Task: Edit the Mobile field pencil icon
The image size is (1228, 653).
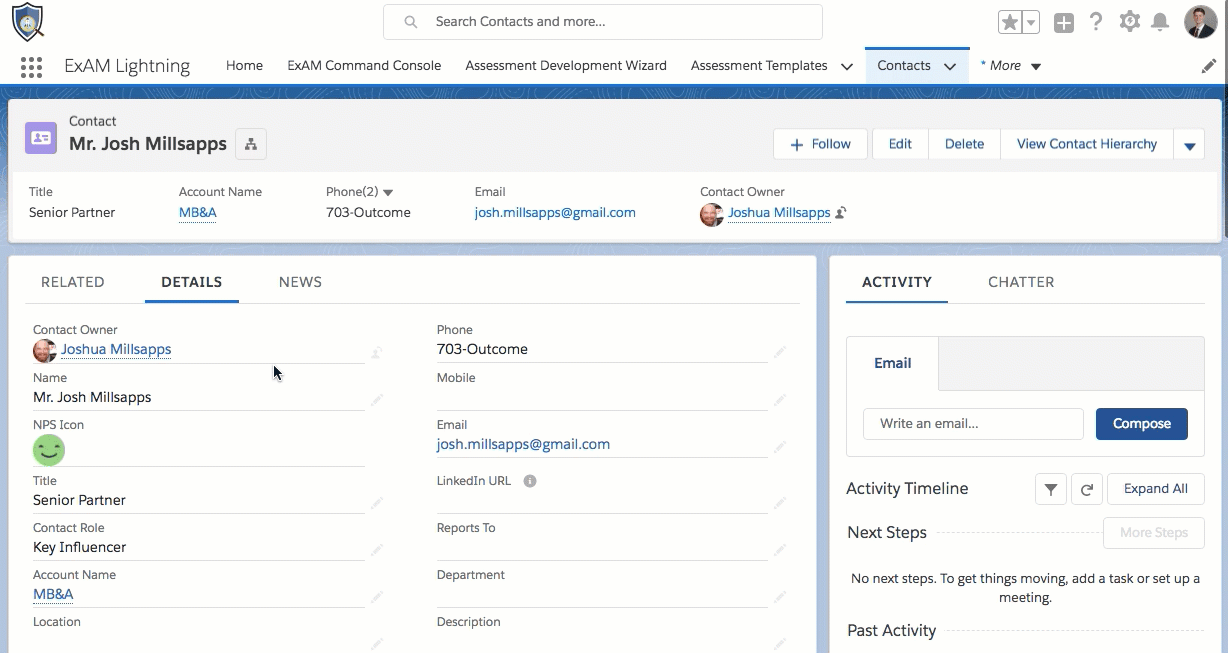Action: click(780, 400)
